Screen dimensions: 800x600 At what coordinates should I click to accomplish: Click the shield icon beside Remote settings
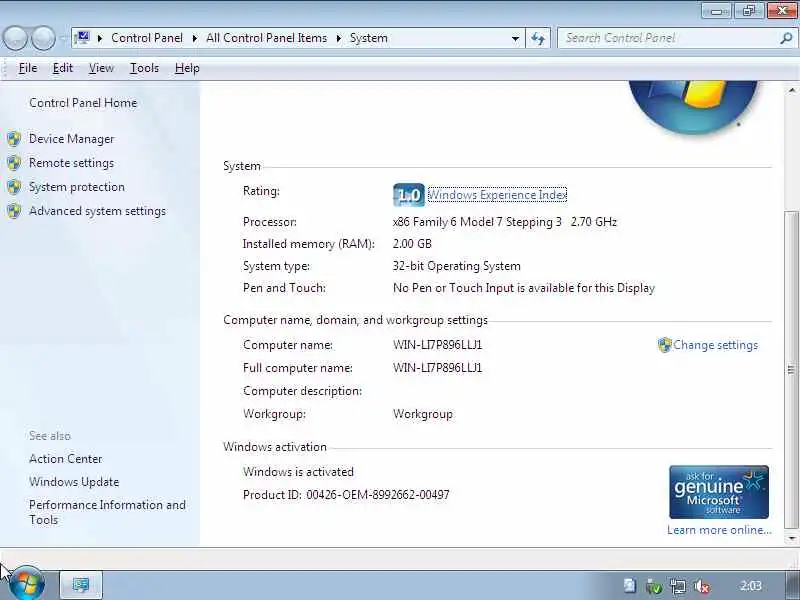[14, 163]
